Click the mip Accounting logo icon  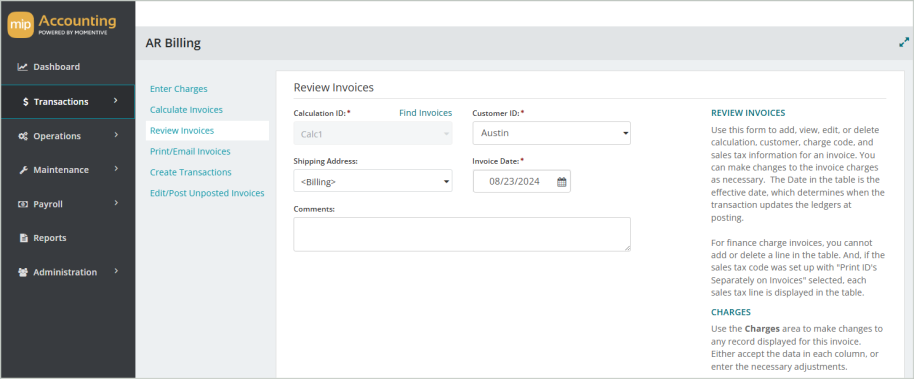click(x=20, y=26)
